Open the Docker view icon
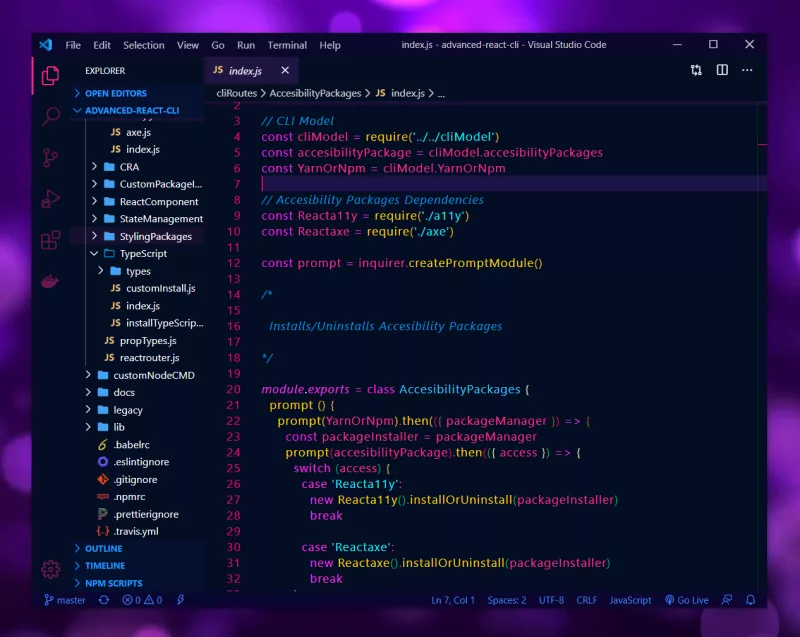Screen dimensions: 800x637 pos(50,281)
